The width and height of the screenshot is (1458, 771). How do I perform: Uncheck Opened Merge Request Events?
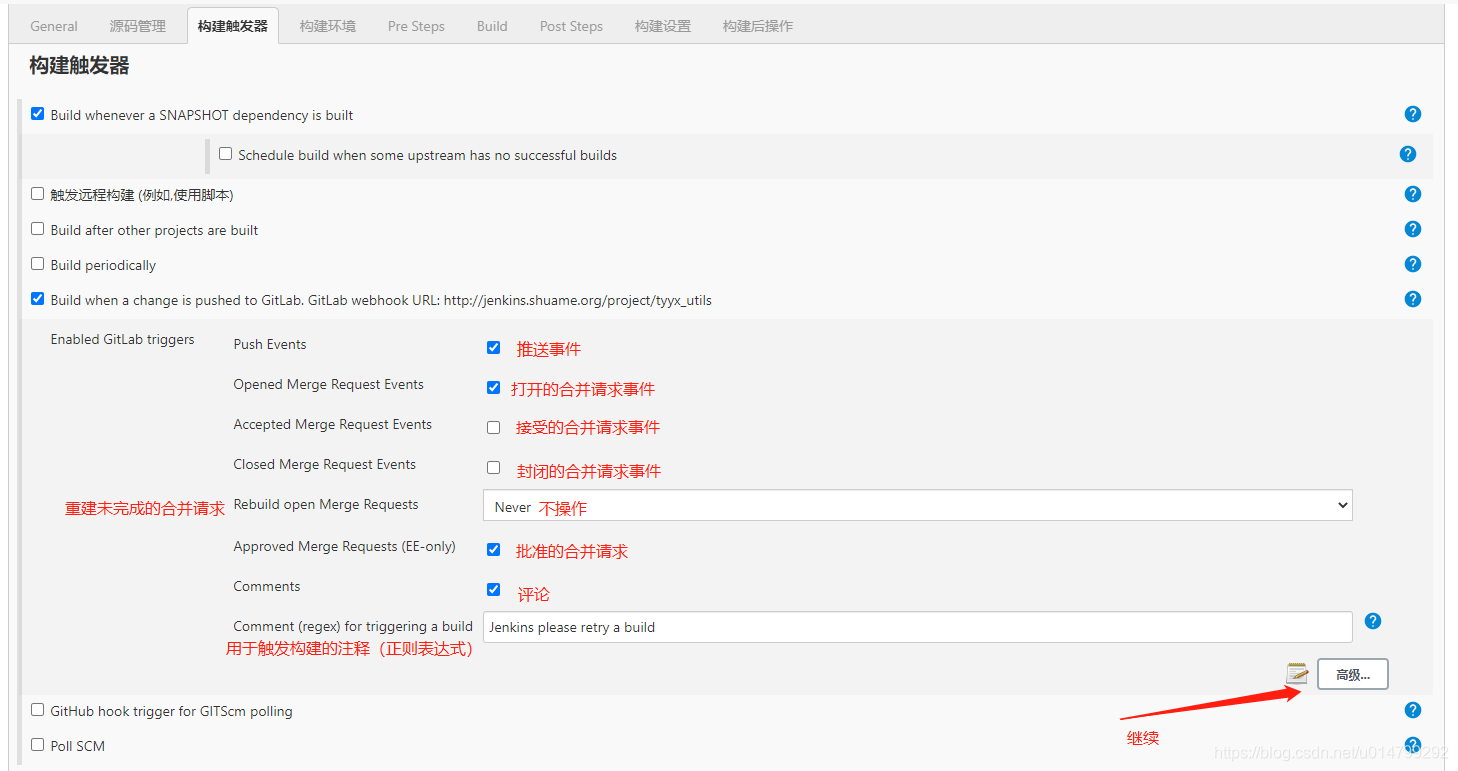(x=493, y=388)
